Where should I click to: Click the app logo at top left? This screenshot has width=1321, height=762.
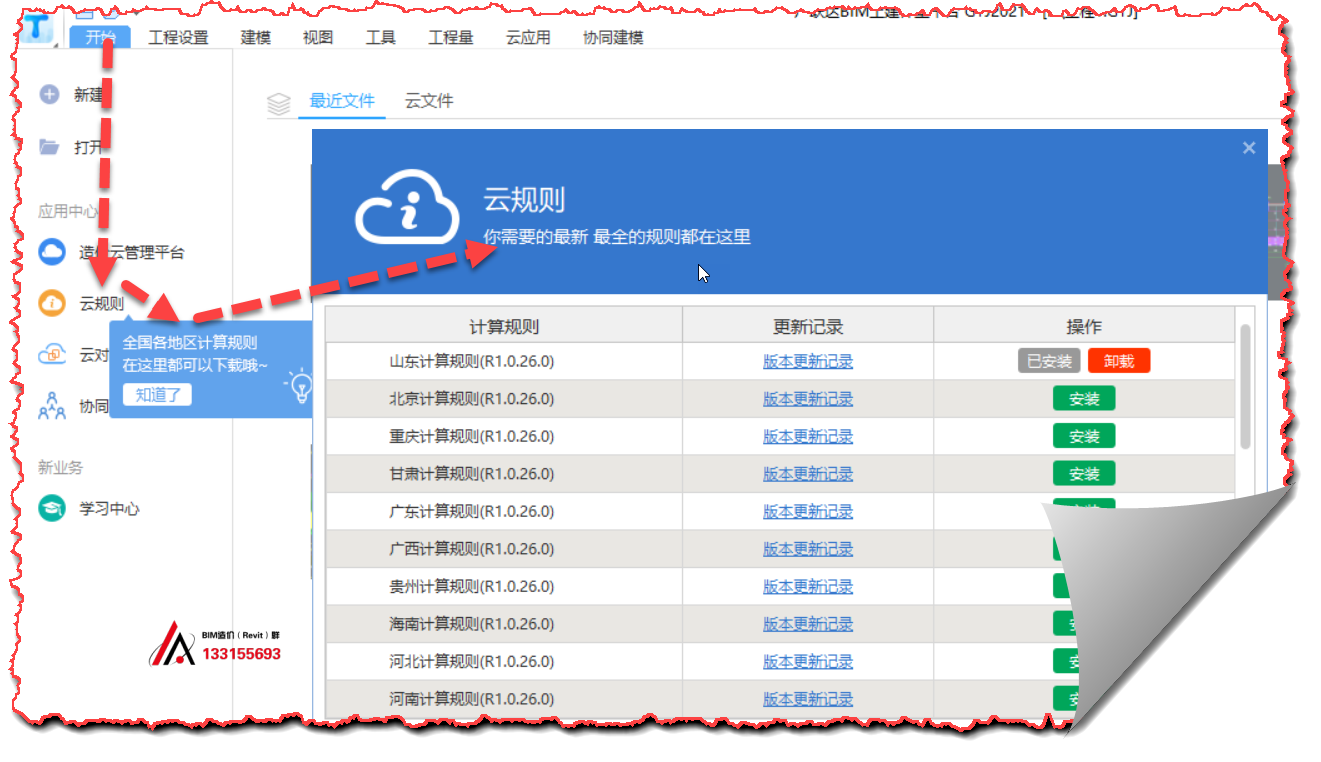click(x=40, y=27)
